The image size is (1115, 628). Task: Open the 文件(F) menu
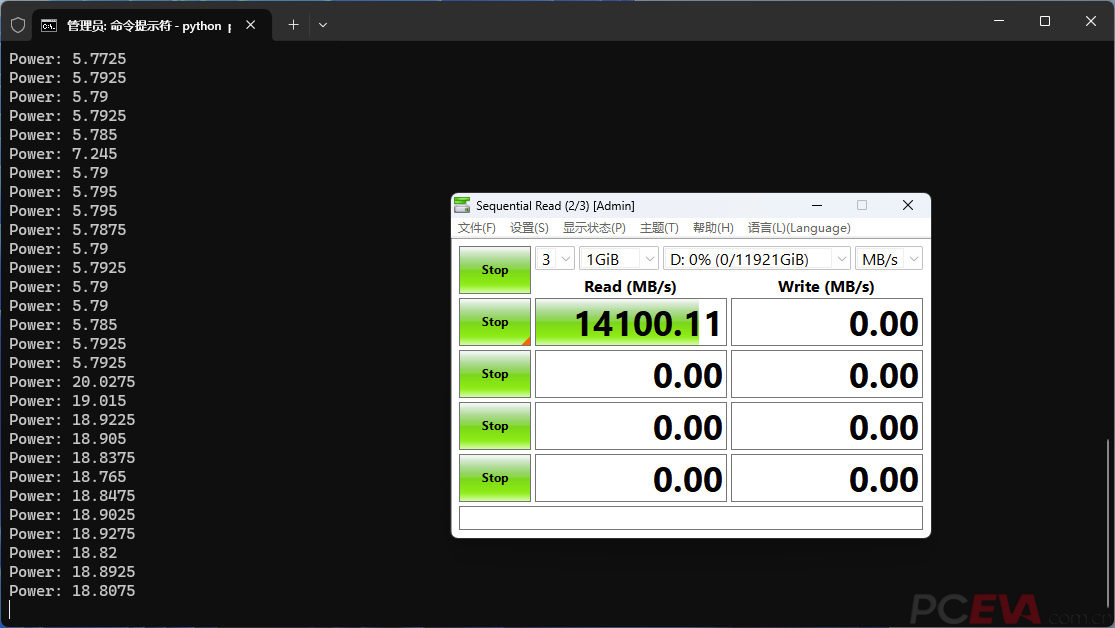click(x=476, y=228)
